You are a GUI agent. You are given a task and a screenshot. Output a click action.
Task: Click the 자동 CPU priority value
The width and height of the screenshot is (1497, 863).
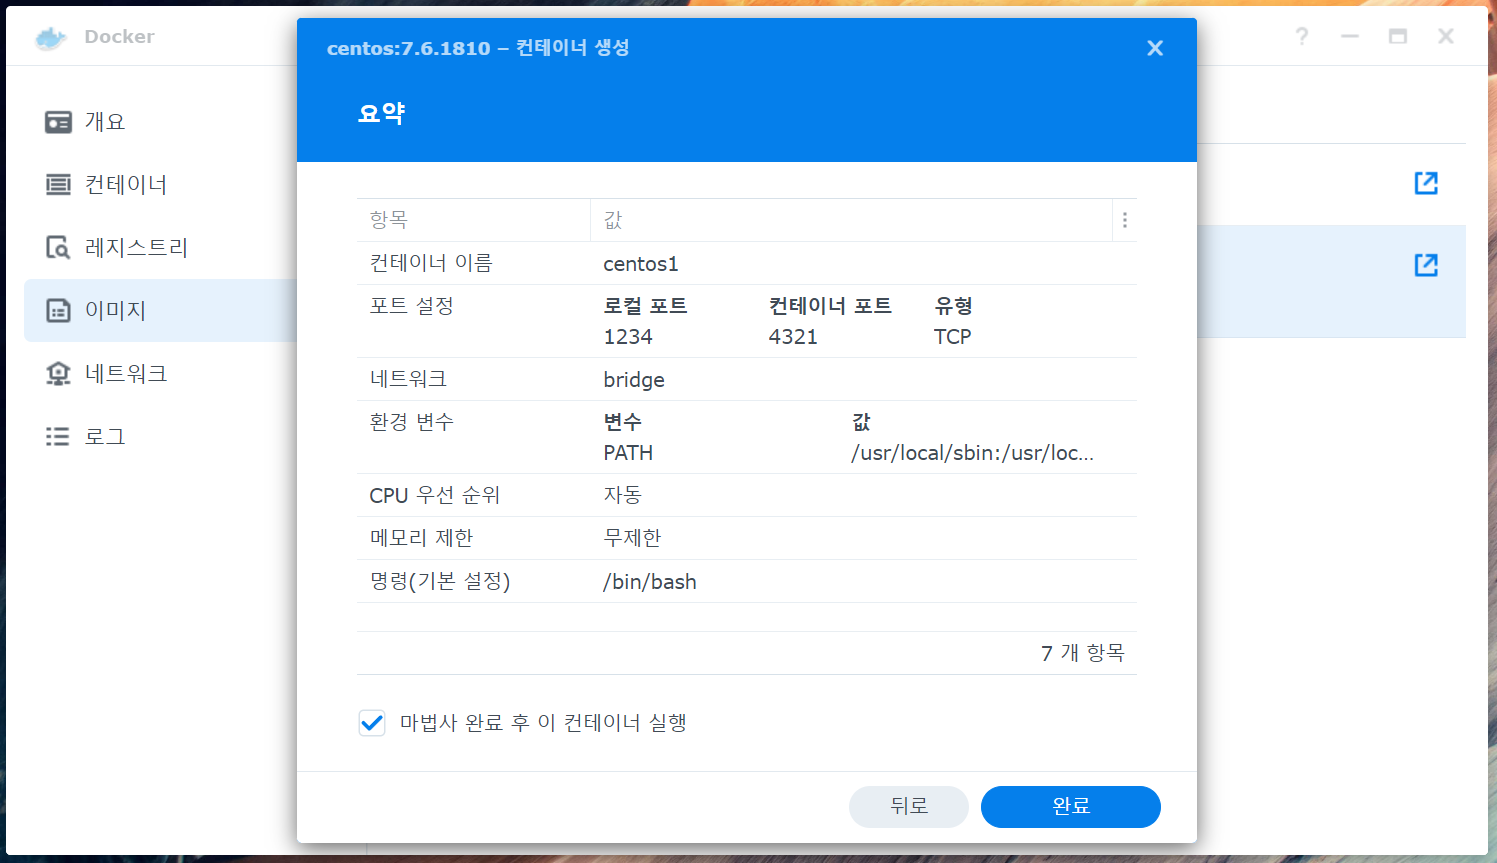[623, 495]
